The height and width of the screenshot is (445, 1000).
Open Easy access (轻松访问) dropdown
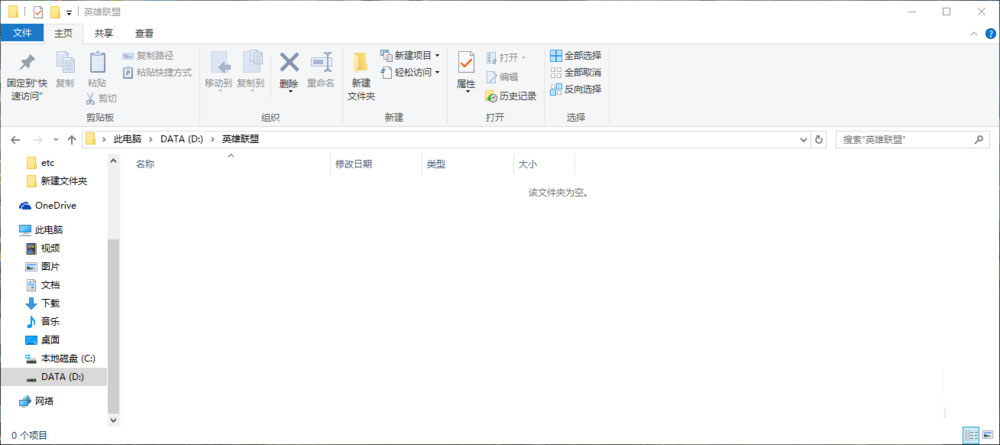[409, 73]
